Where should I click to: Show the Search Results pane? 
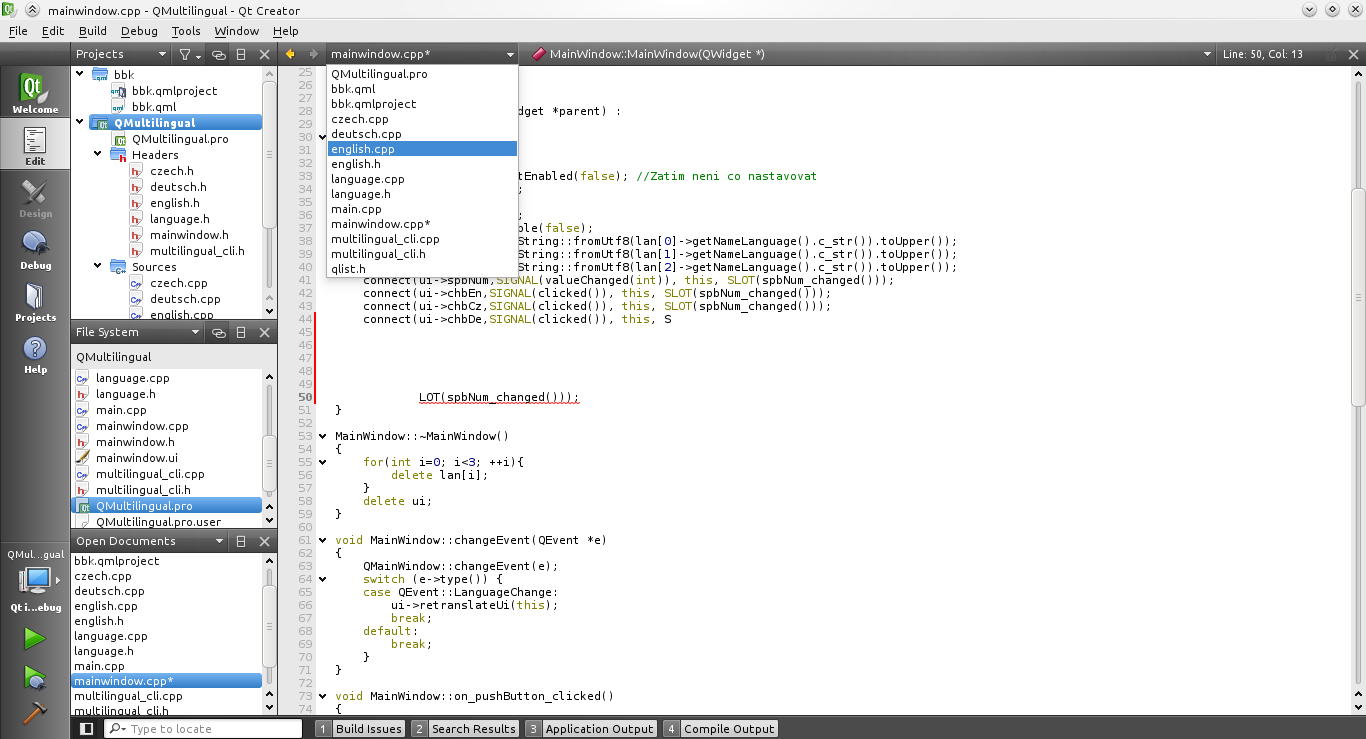click(x=465, y=729)
